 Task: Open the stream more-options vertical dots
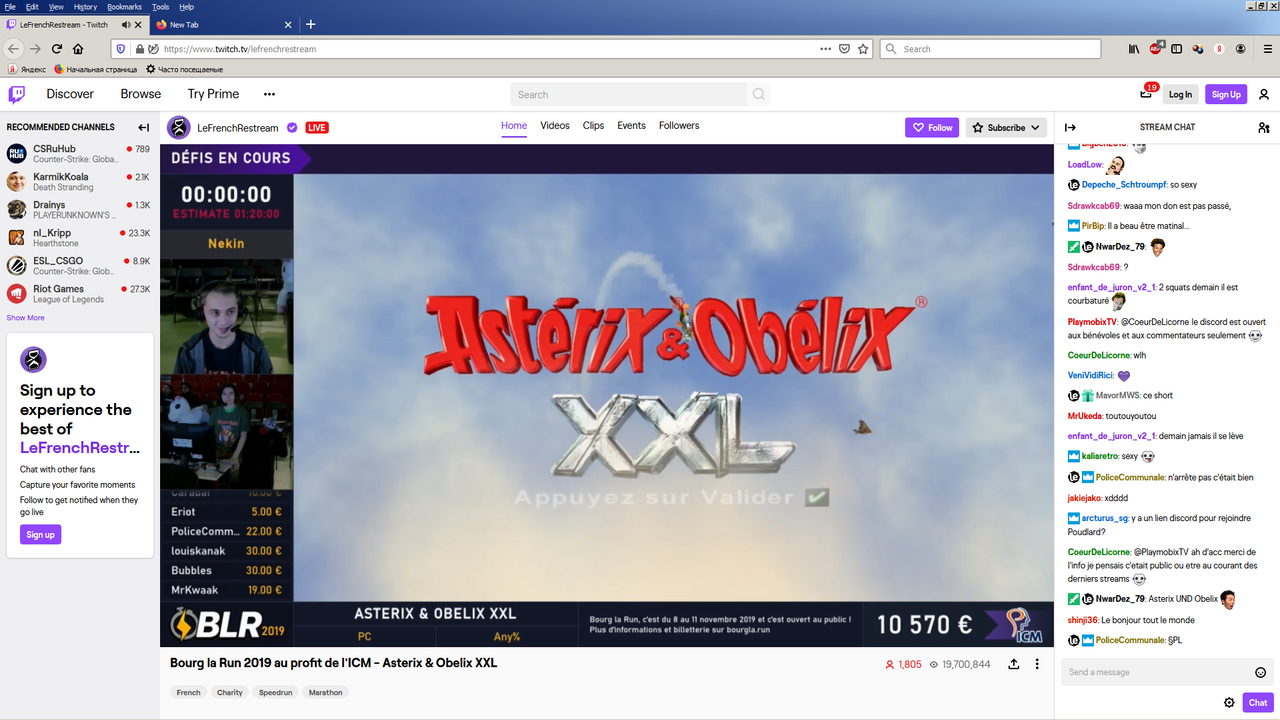coord(1037,664)
